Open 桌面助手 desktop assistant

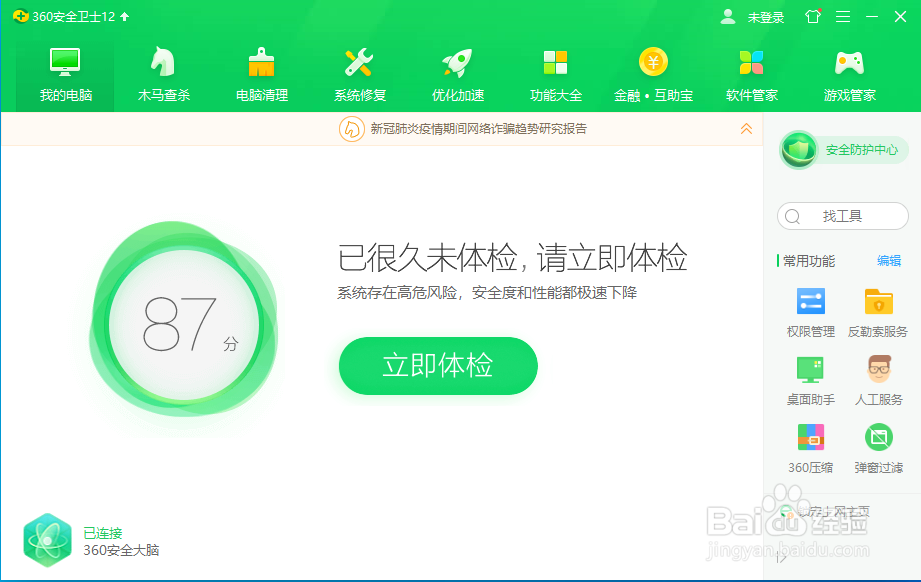(810, 380)
